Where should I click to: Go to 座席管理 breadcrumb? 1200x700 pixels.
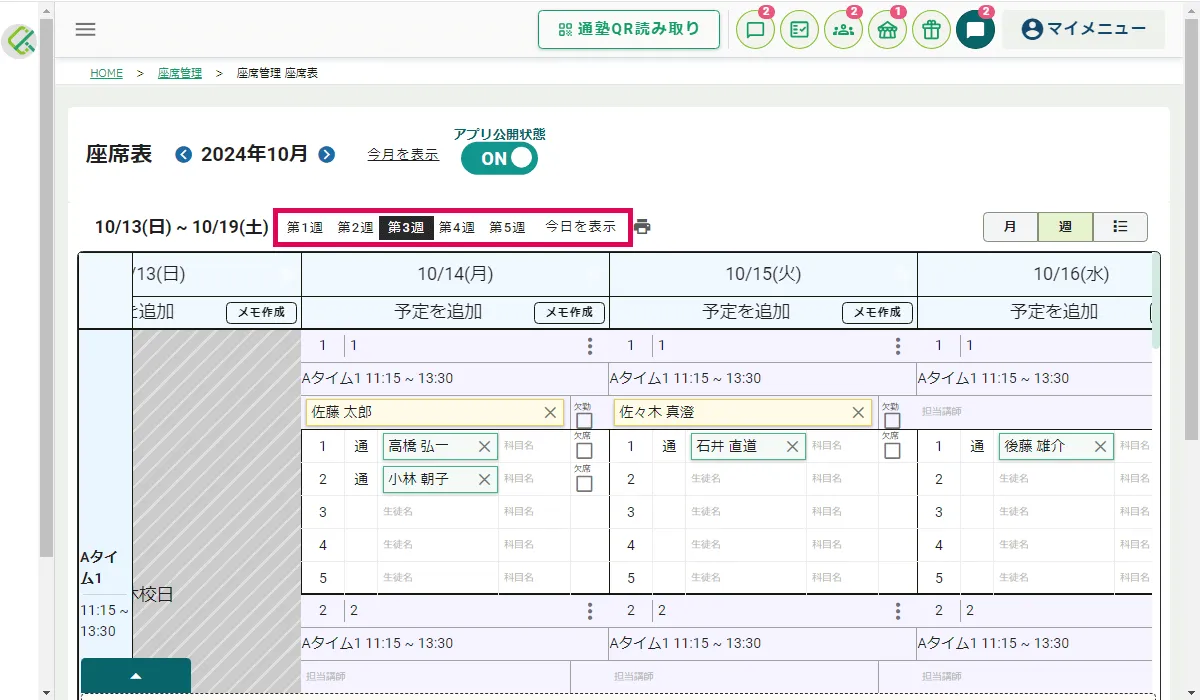coord(180,73)
